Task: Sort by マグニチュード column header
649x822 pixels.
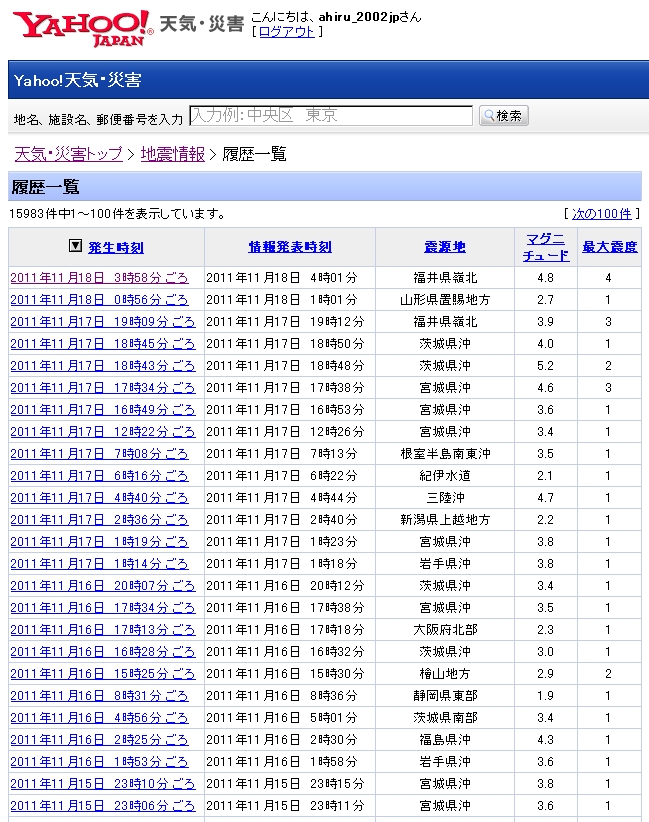Action: (546, 247)
